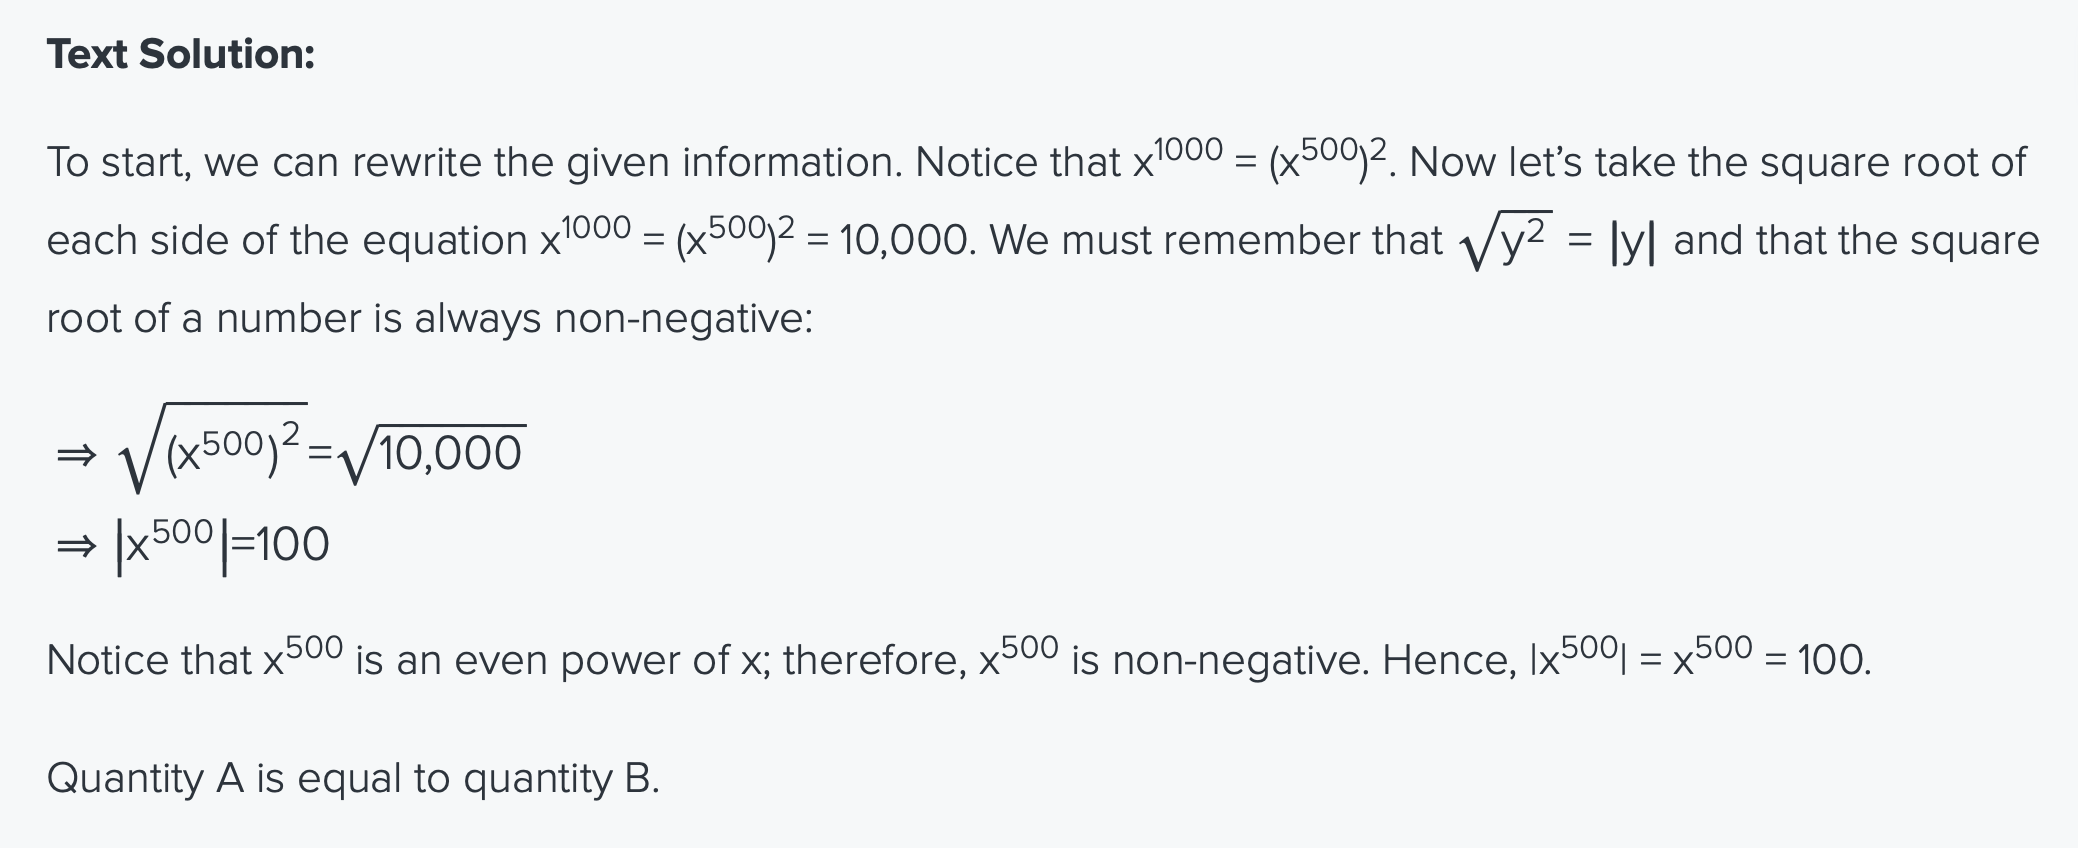Click the word "therefore"
Viewport: 2078px width, 848px height.
[874, 661]
